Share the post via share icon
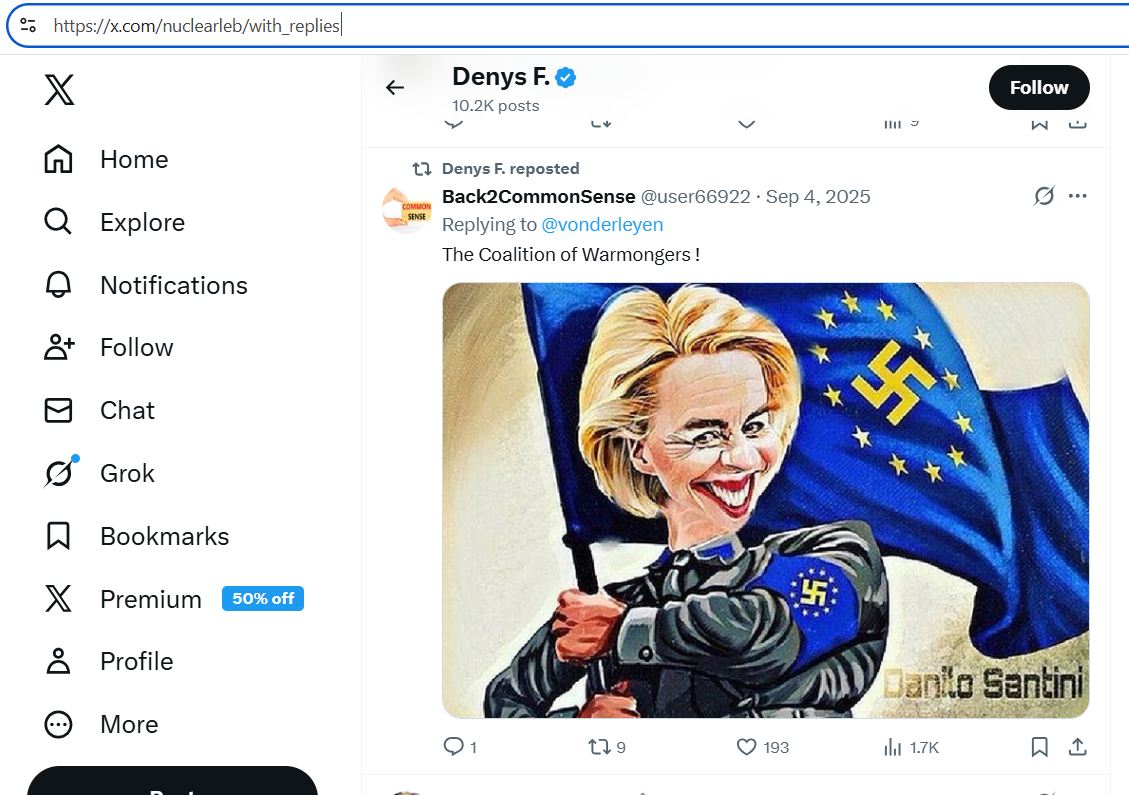 coord(1077,747)
